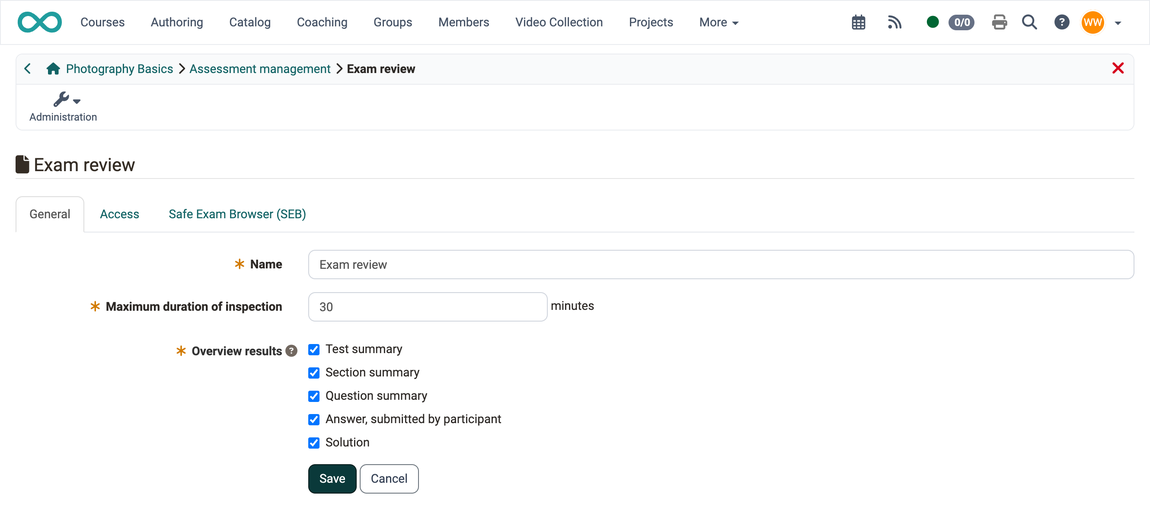Click the WW user avatar

click(x=1092, y=22)
